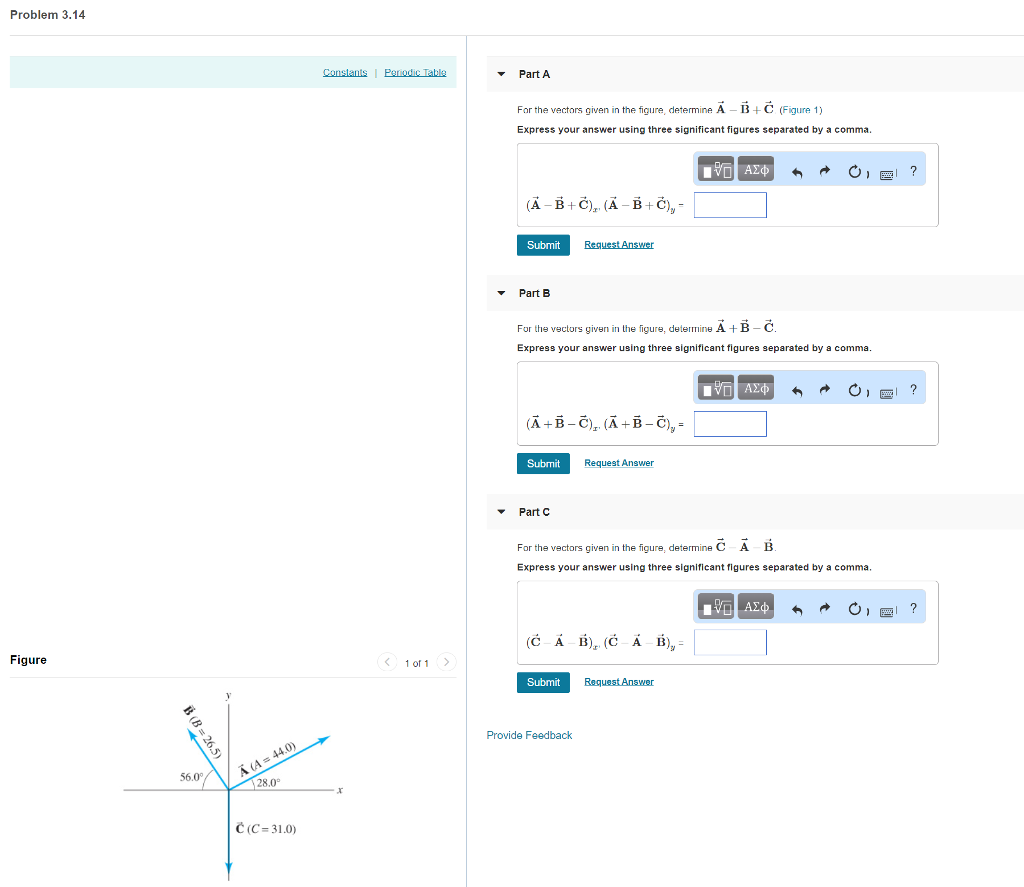Request the answer for Part B

point(618,463)
